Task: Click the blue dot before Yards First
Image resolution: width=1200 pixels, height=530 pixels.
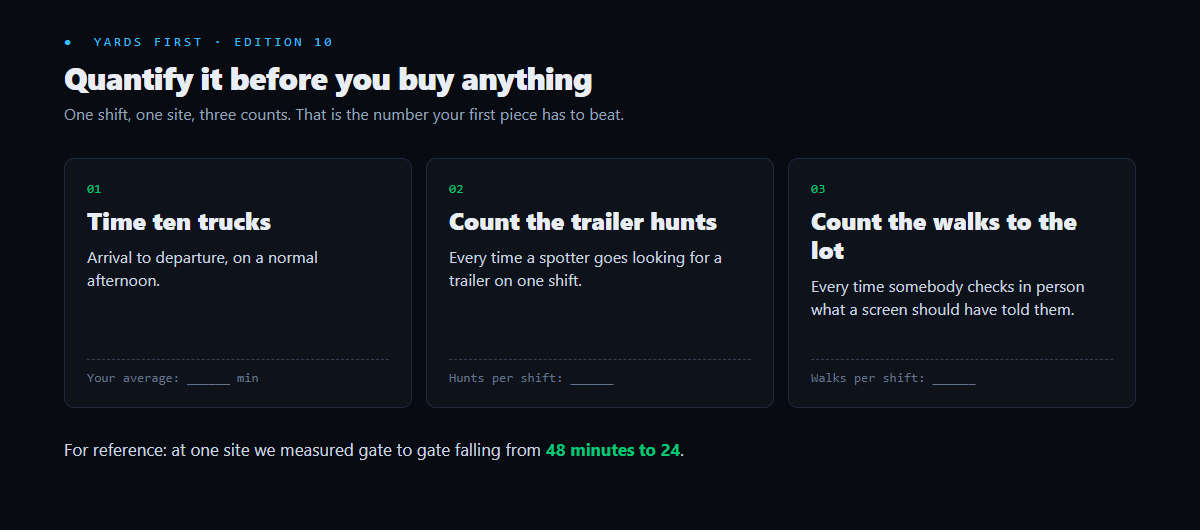Action: coord(68,42)
